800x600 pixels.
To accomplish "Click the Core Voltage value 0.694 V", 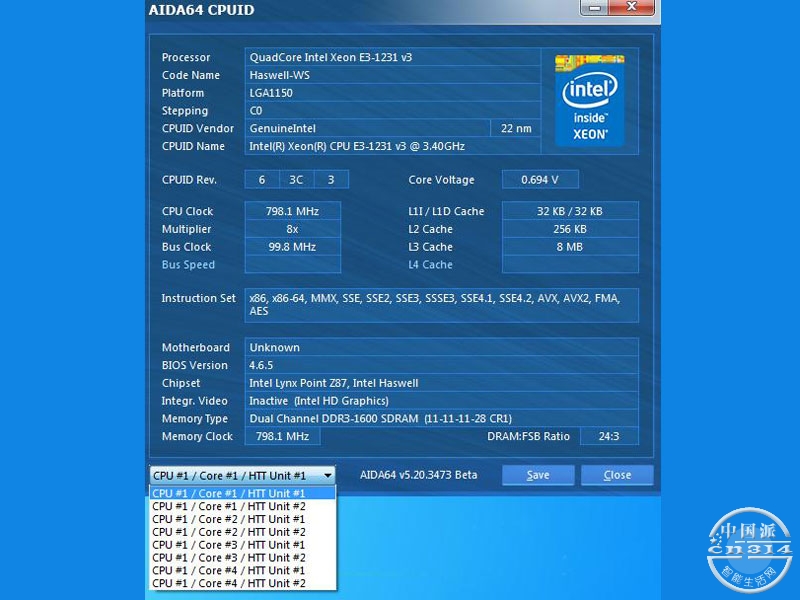I will (540, 180).
